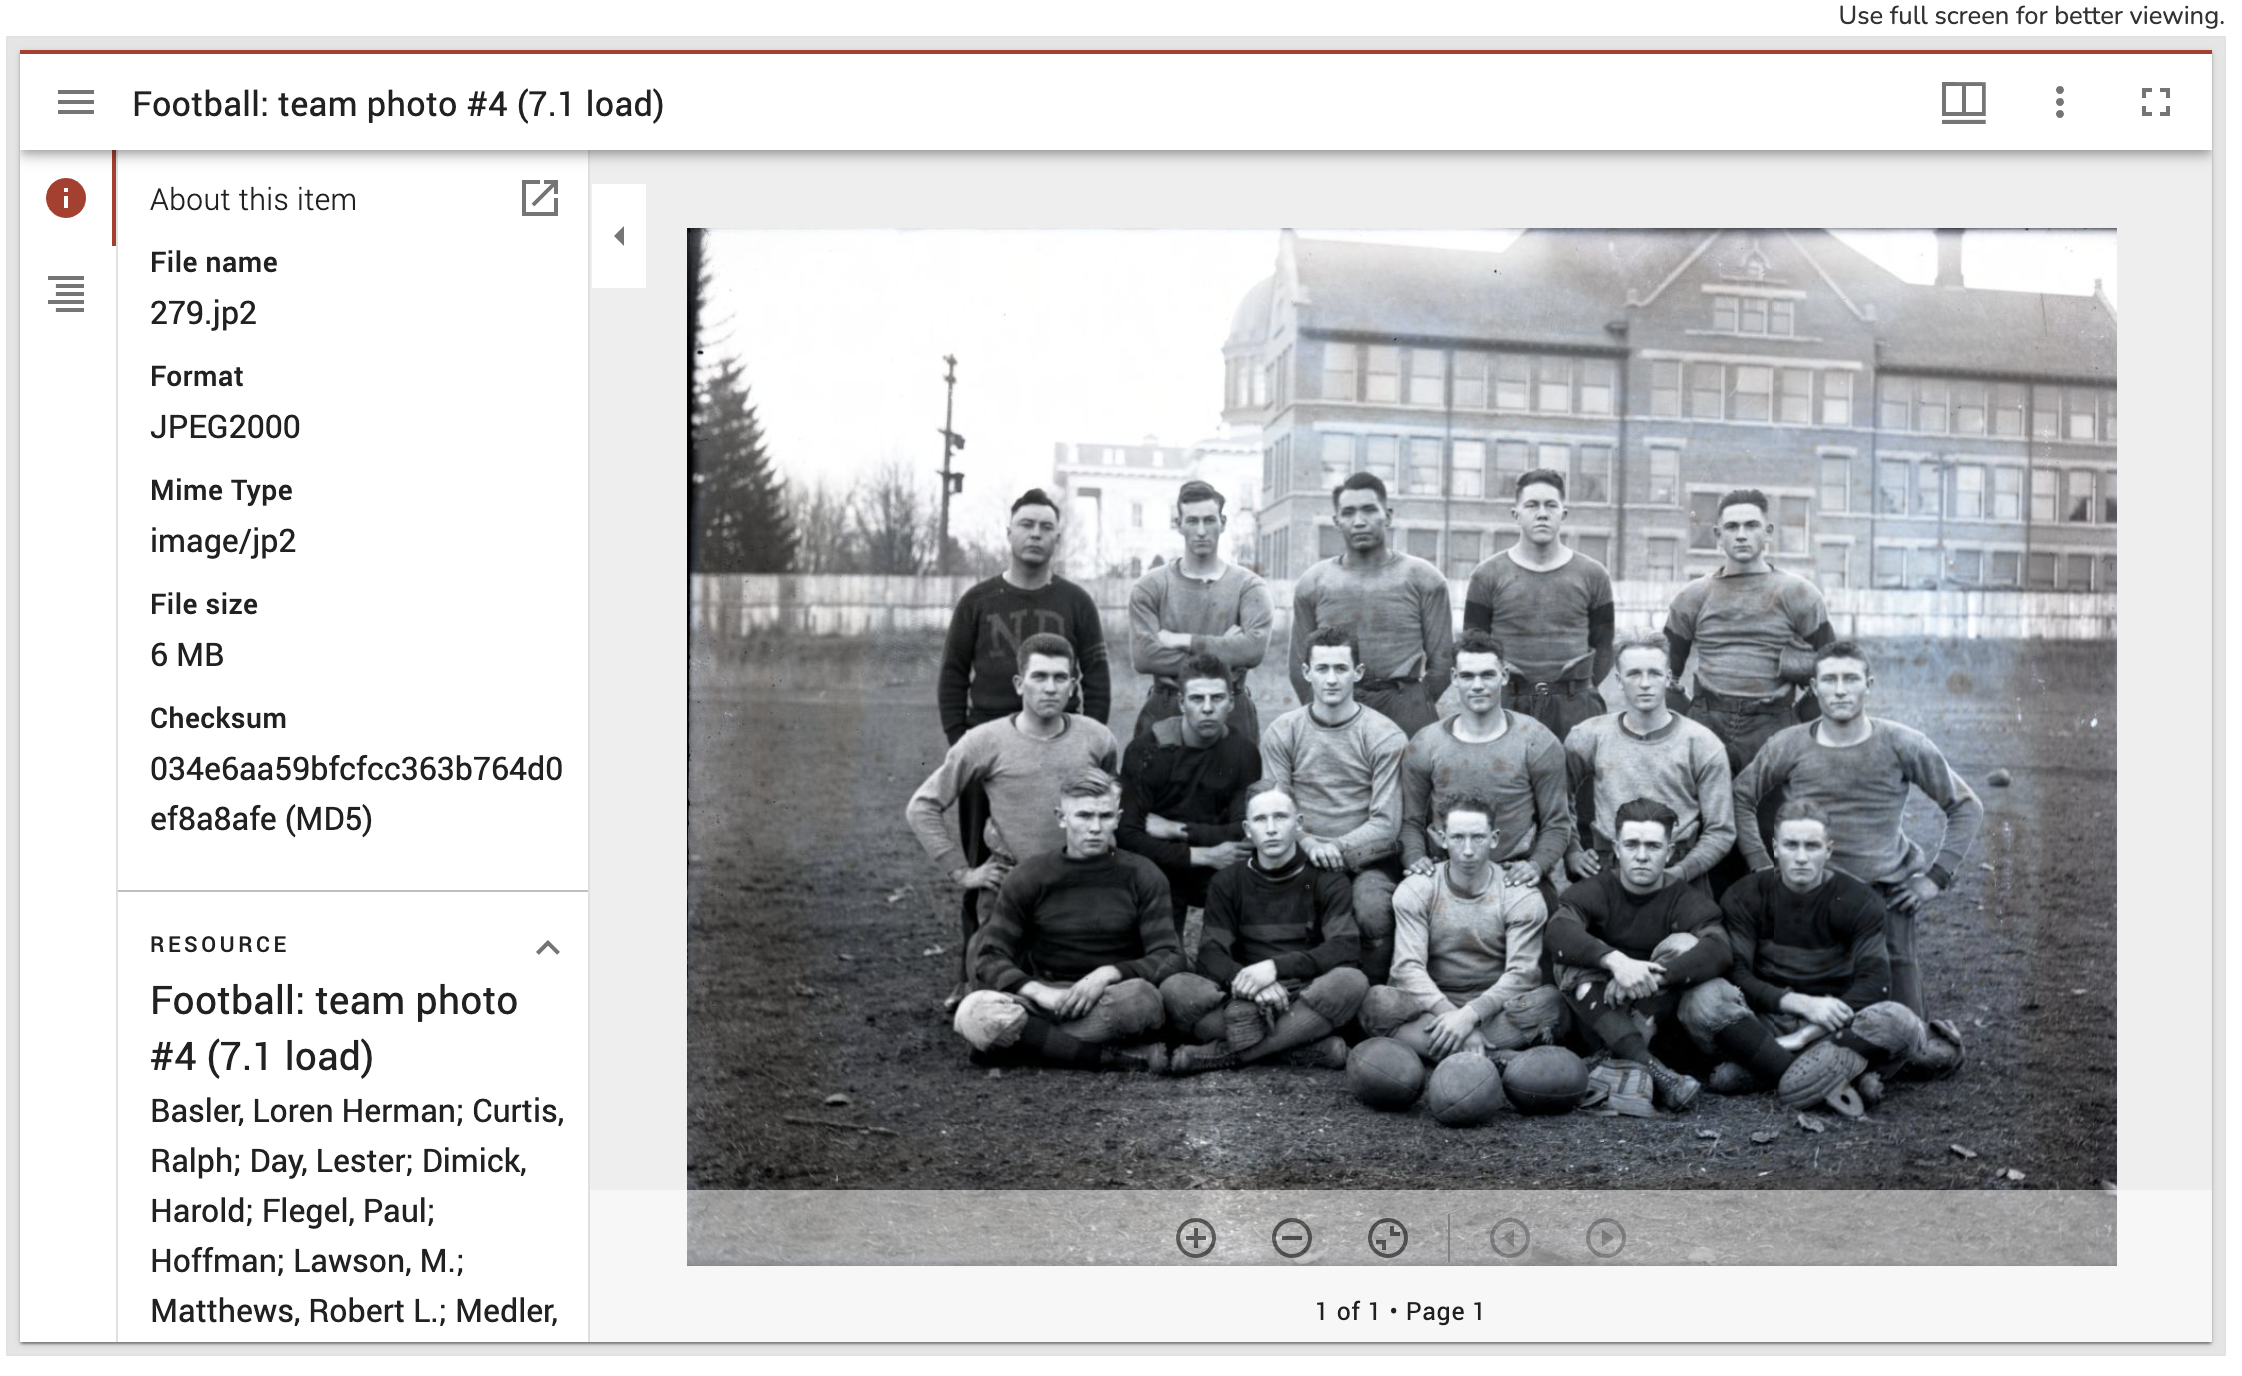2242x1376 pixels.
Task: Click the 1 of 1 Page 1 label
Action: coord(1399,1311)
